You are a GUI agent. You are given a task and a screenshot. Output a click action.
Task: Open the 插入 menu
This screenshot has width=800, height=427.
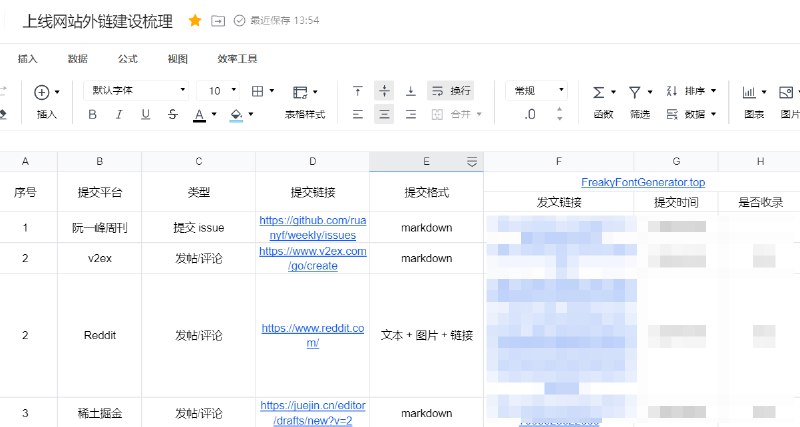click(28, 59)
